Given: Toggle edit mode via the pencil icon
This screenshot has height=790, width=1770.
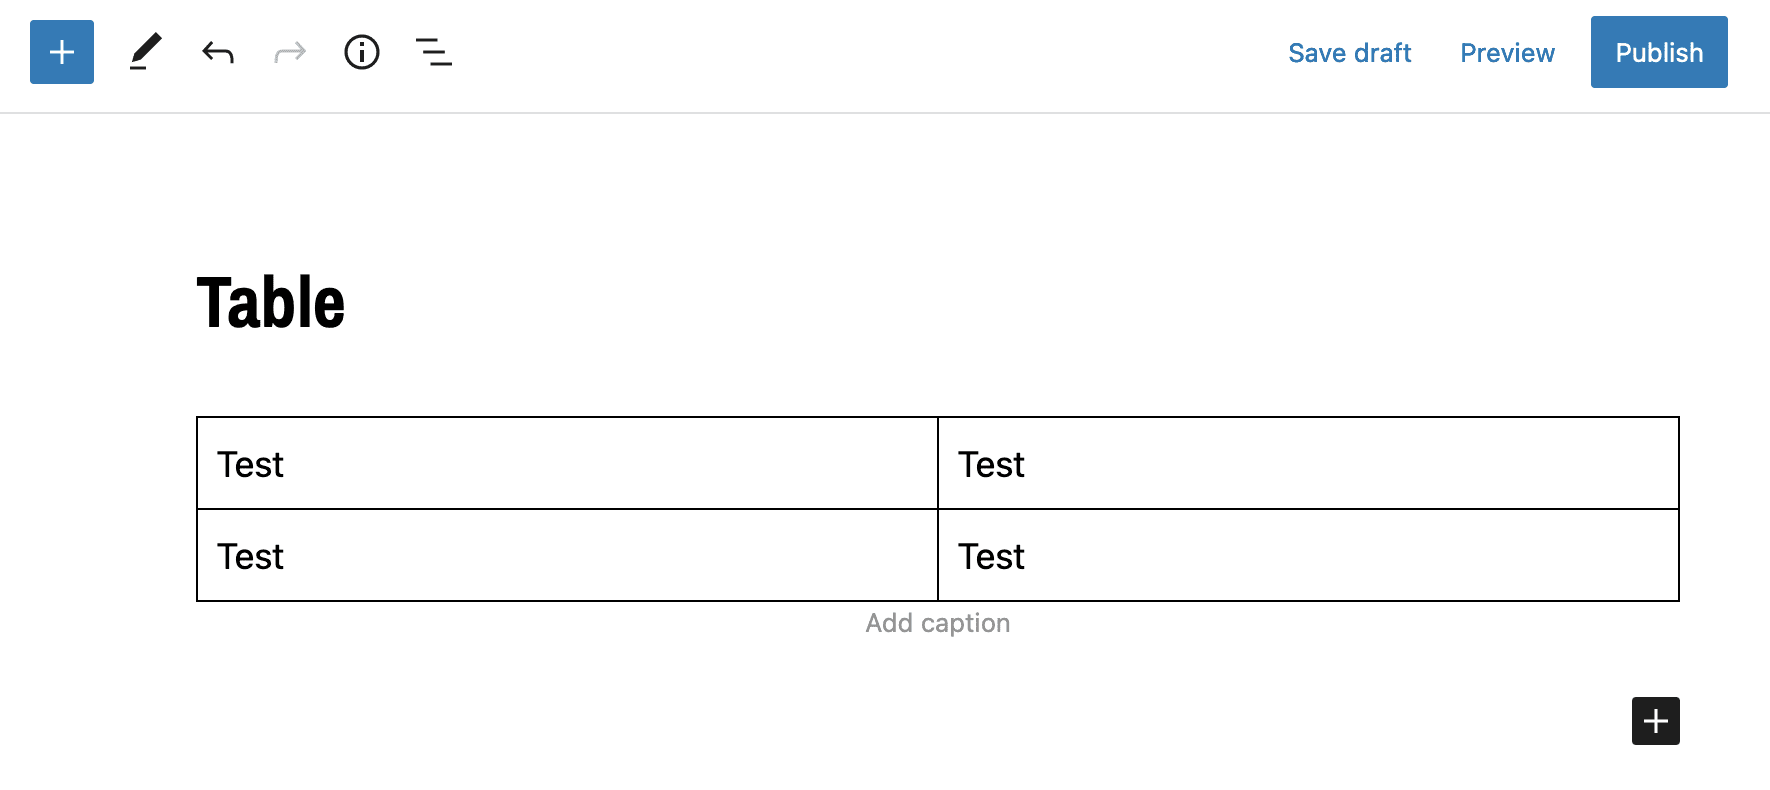Looking at the screenshot, I should pyautogui.click(x=146, y=52).
